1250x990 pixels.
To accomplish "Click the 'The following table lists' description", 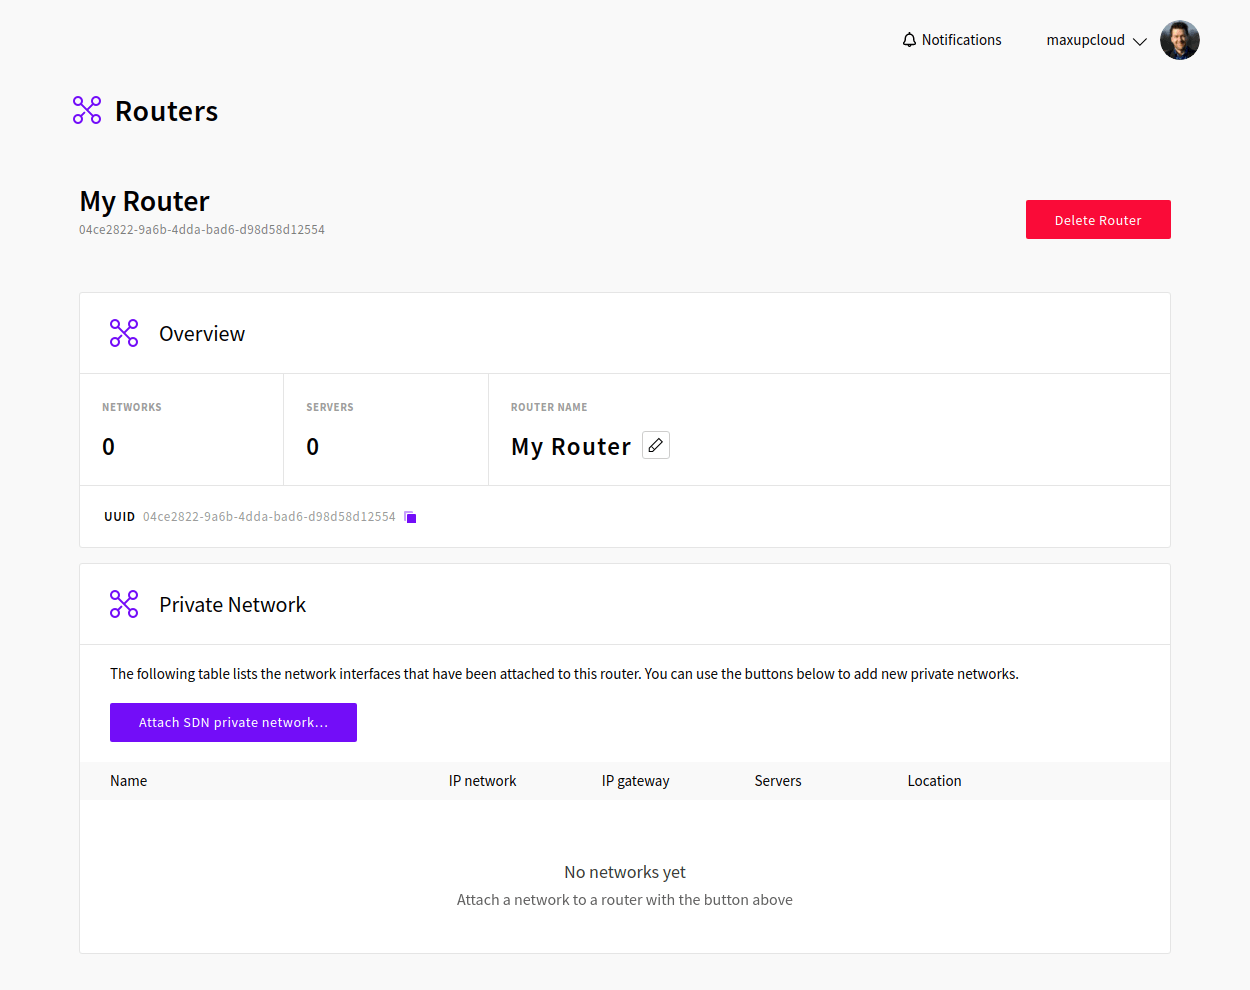I will click(x=564, y=674).
